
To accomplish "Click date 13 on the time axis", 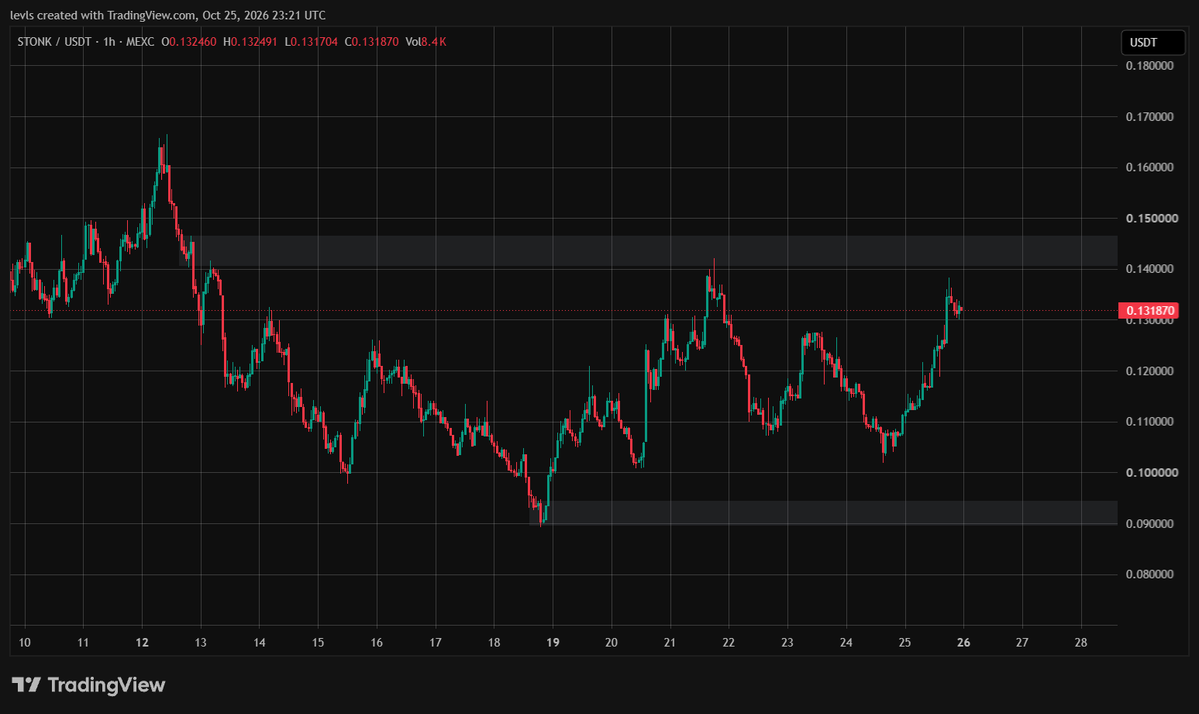I will (x=200, y=643).
